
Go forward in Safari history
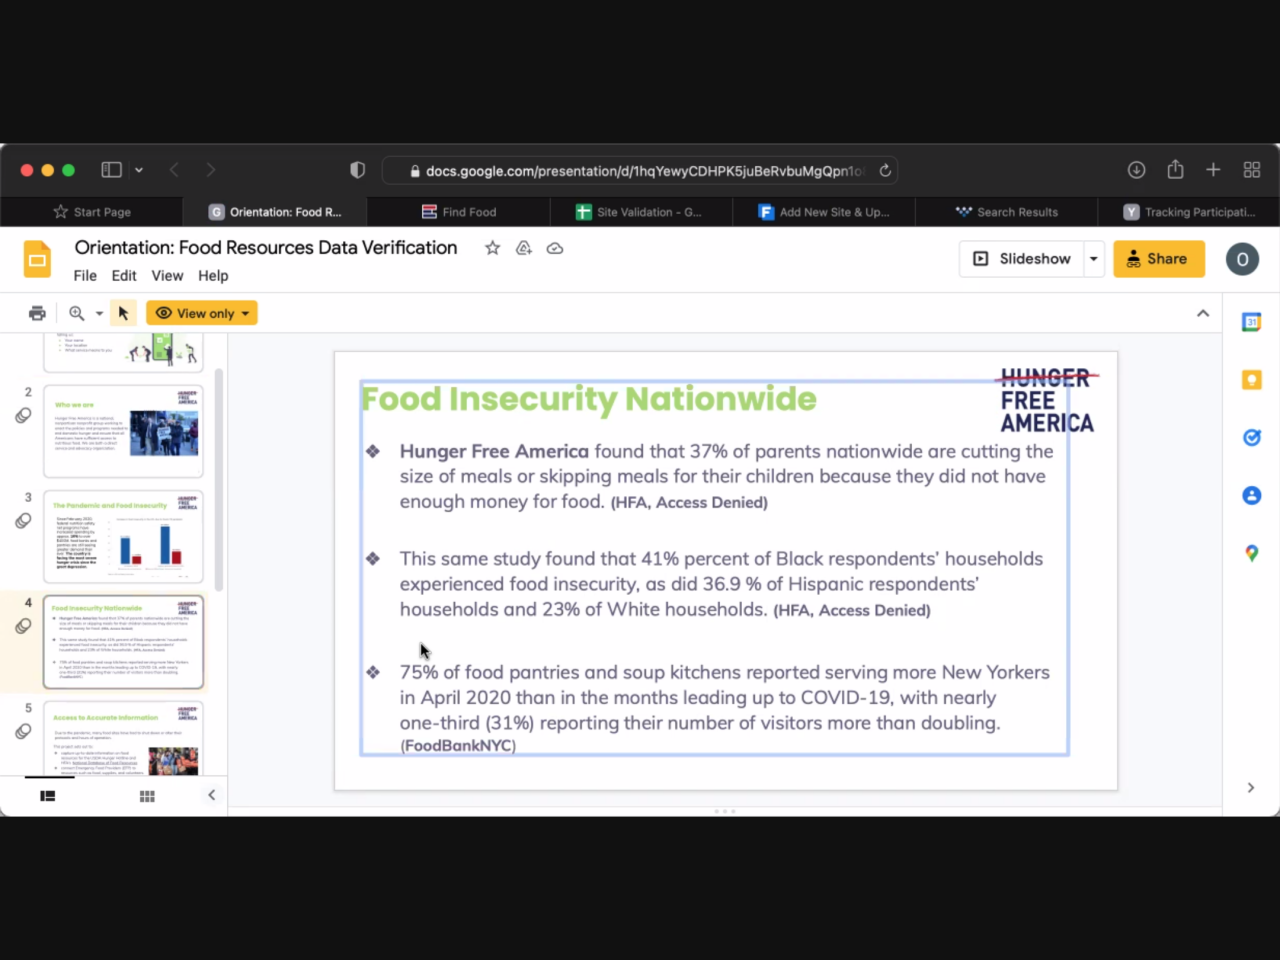(210, 170)
